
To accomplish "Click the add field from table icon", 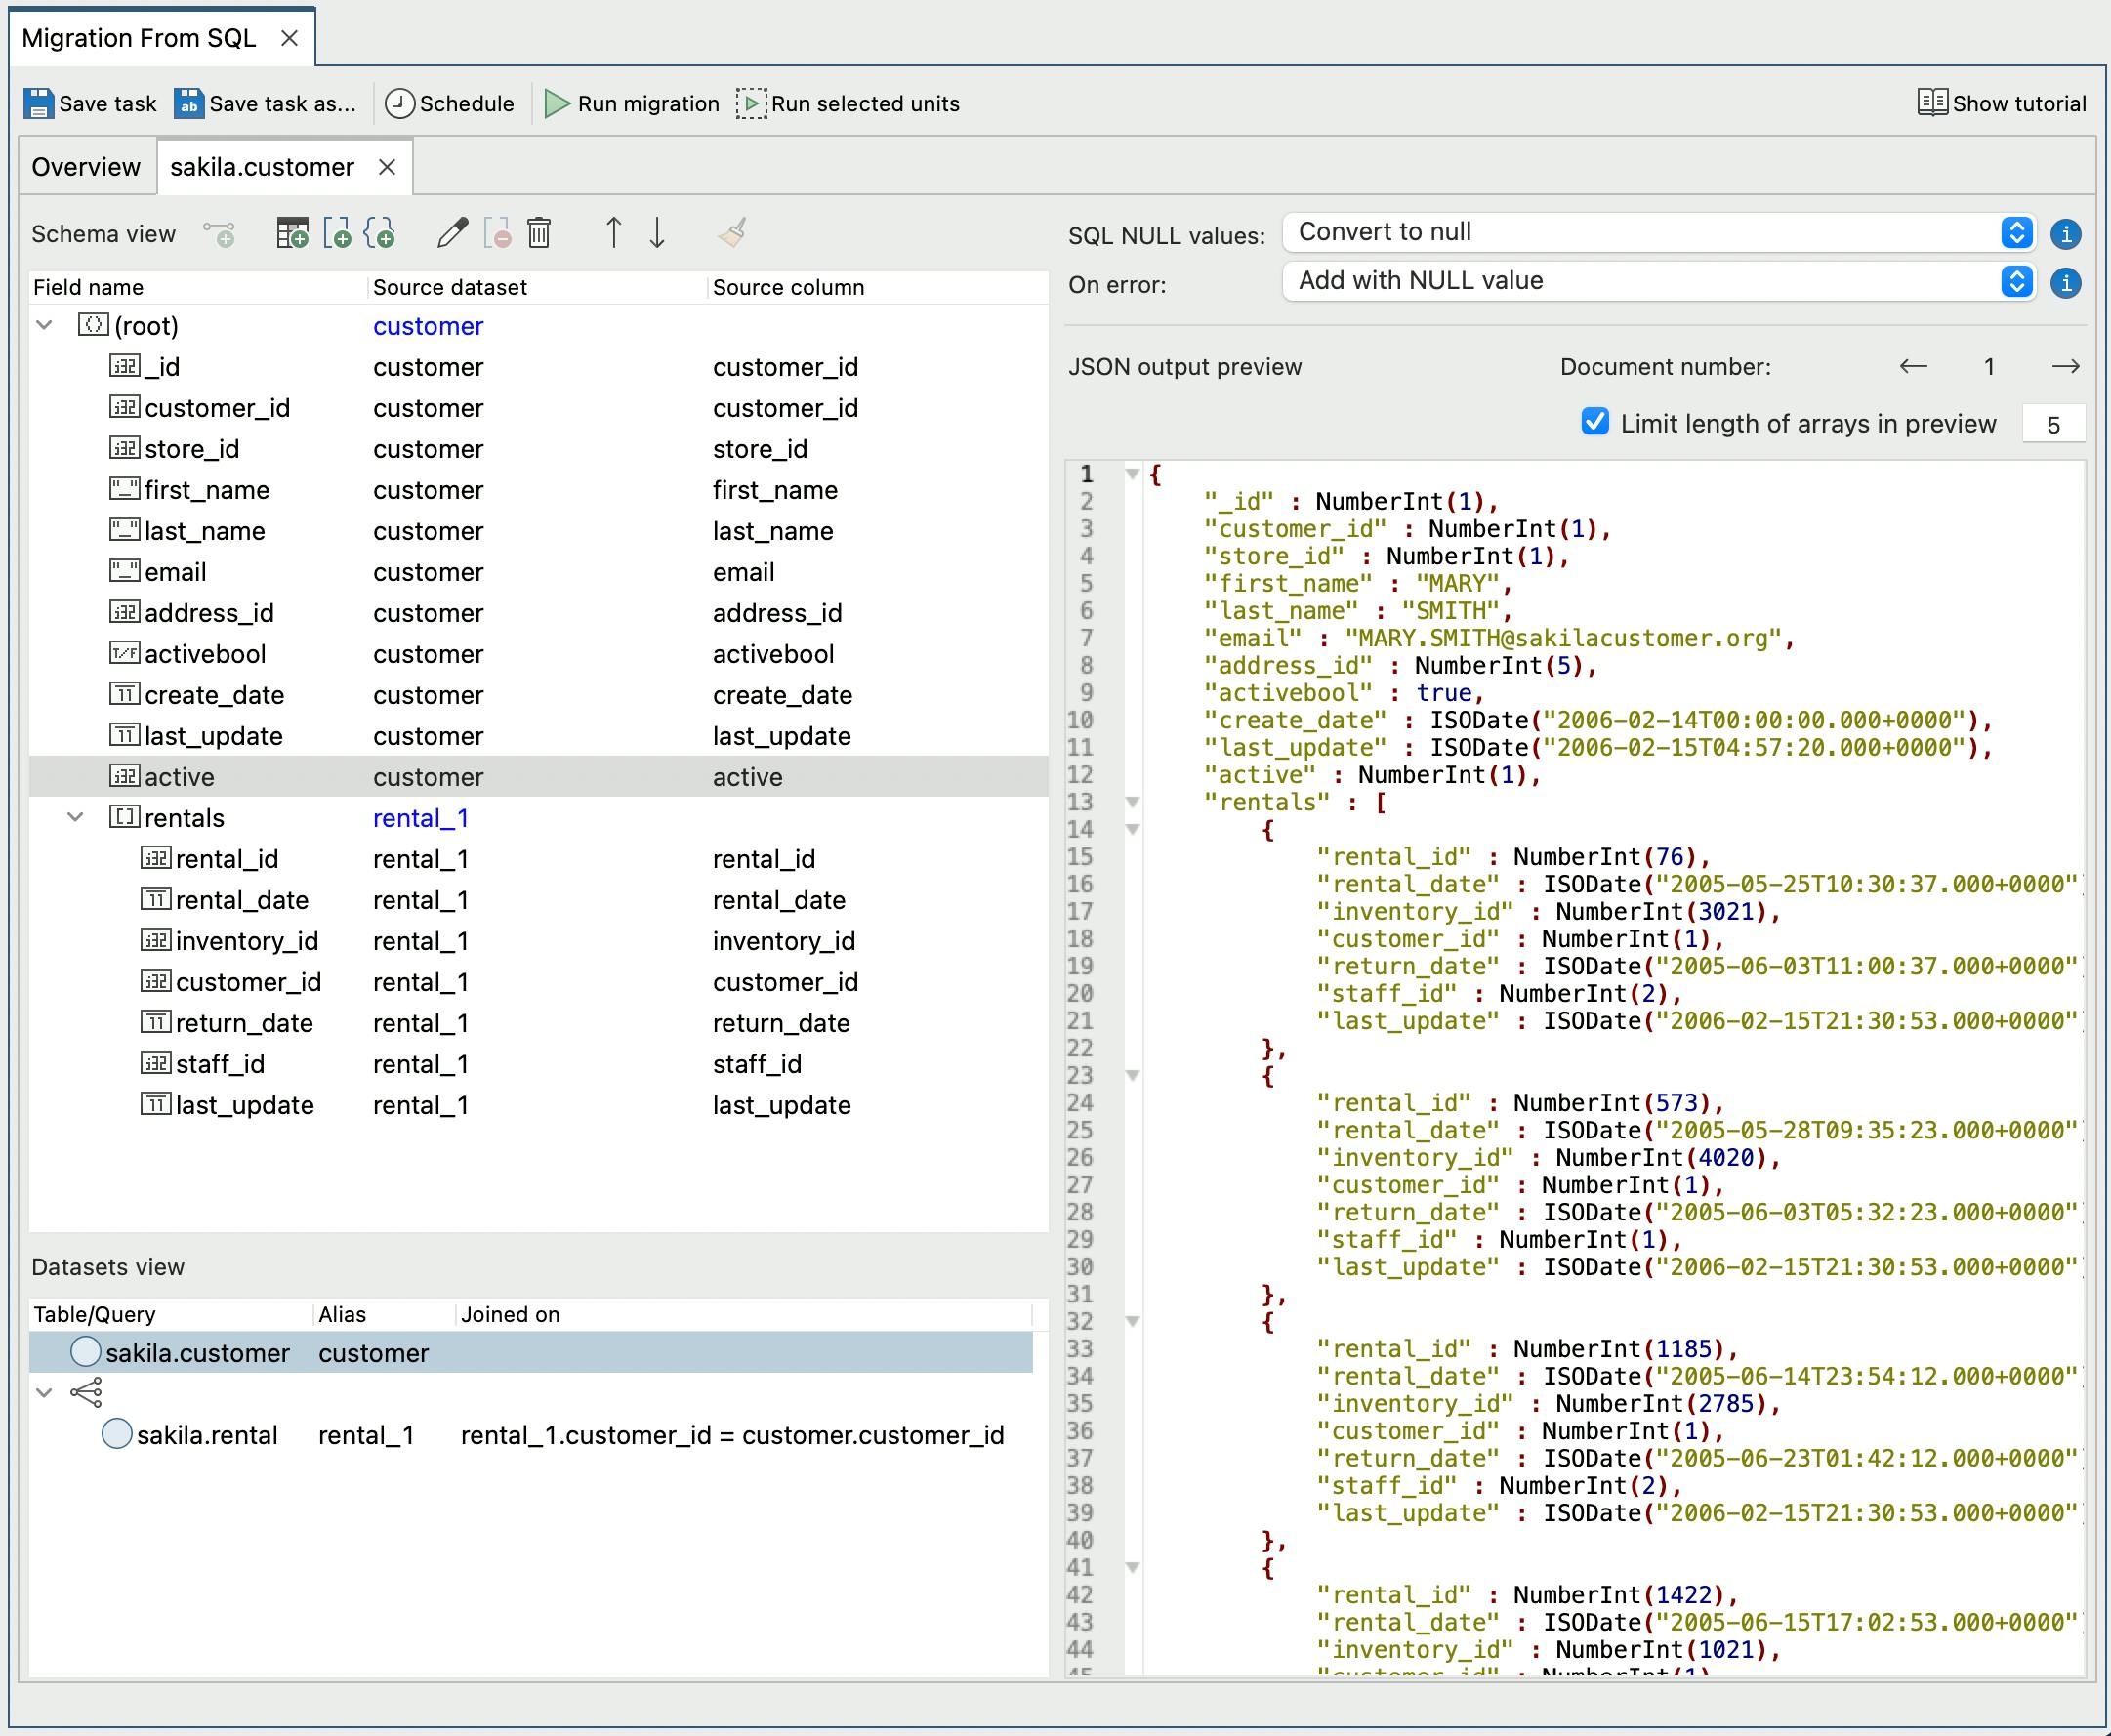I will 291,233.
